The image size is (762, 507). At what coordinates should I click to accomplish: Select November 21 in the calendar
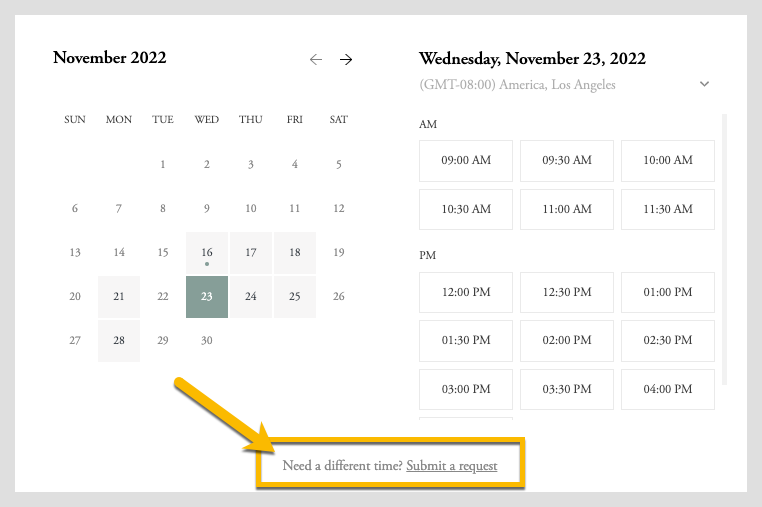(x=119, y=297)
